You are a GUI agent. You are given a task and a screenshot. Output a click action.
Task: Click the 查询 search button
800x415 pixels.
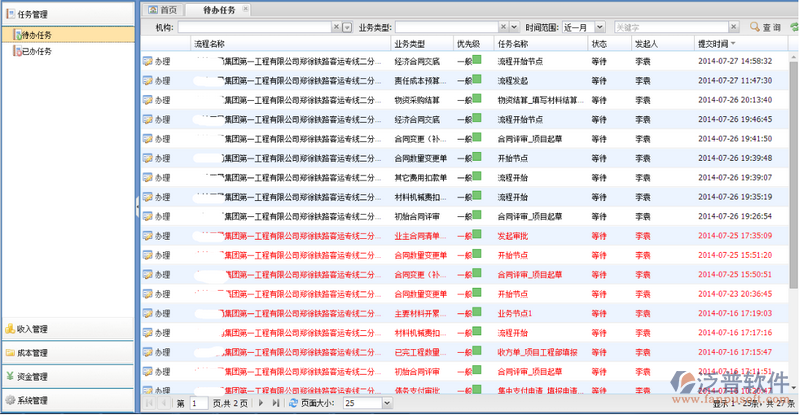[x=763, y=27]
